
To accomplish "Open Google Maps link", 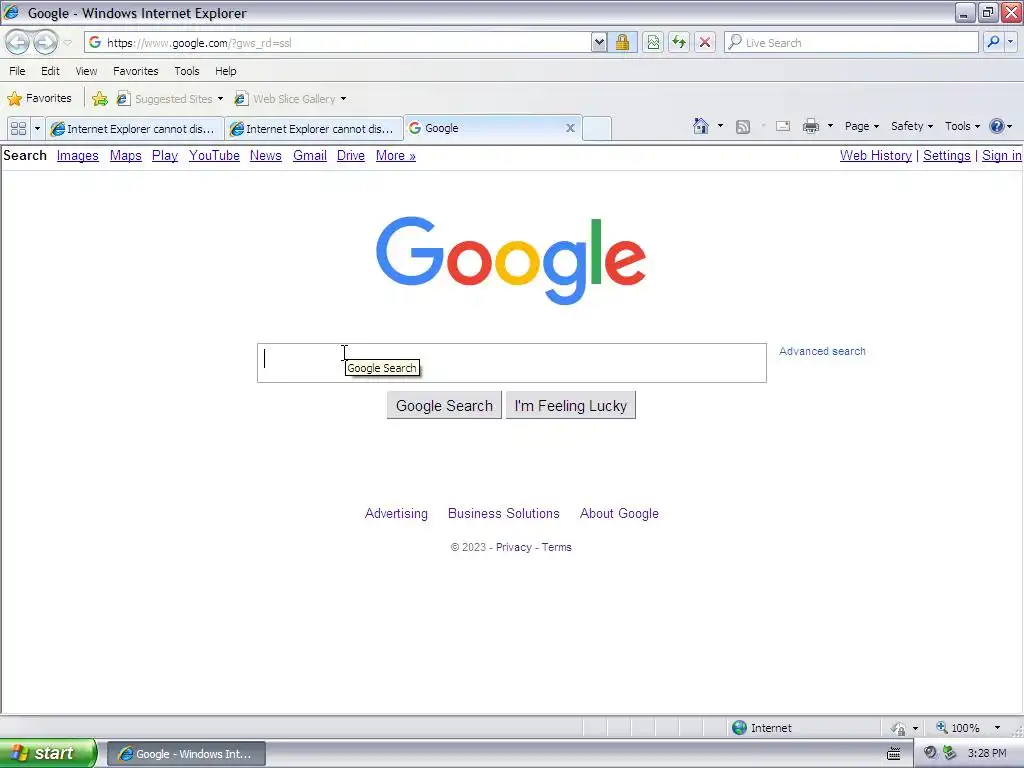I will 125,155.
